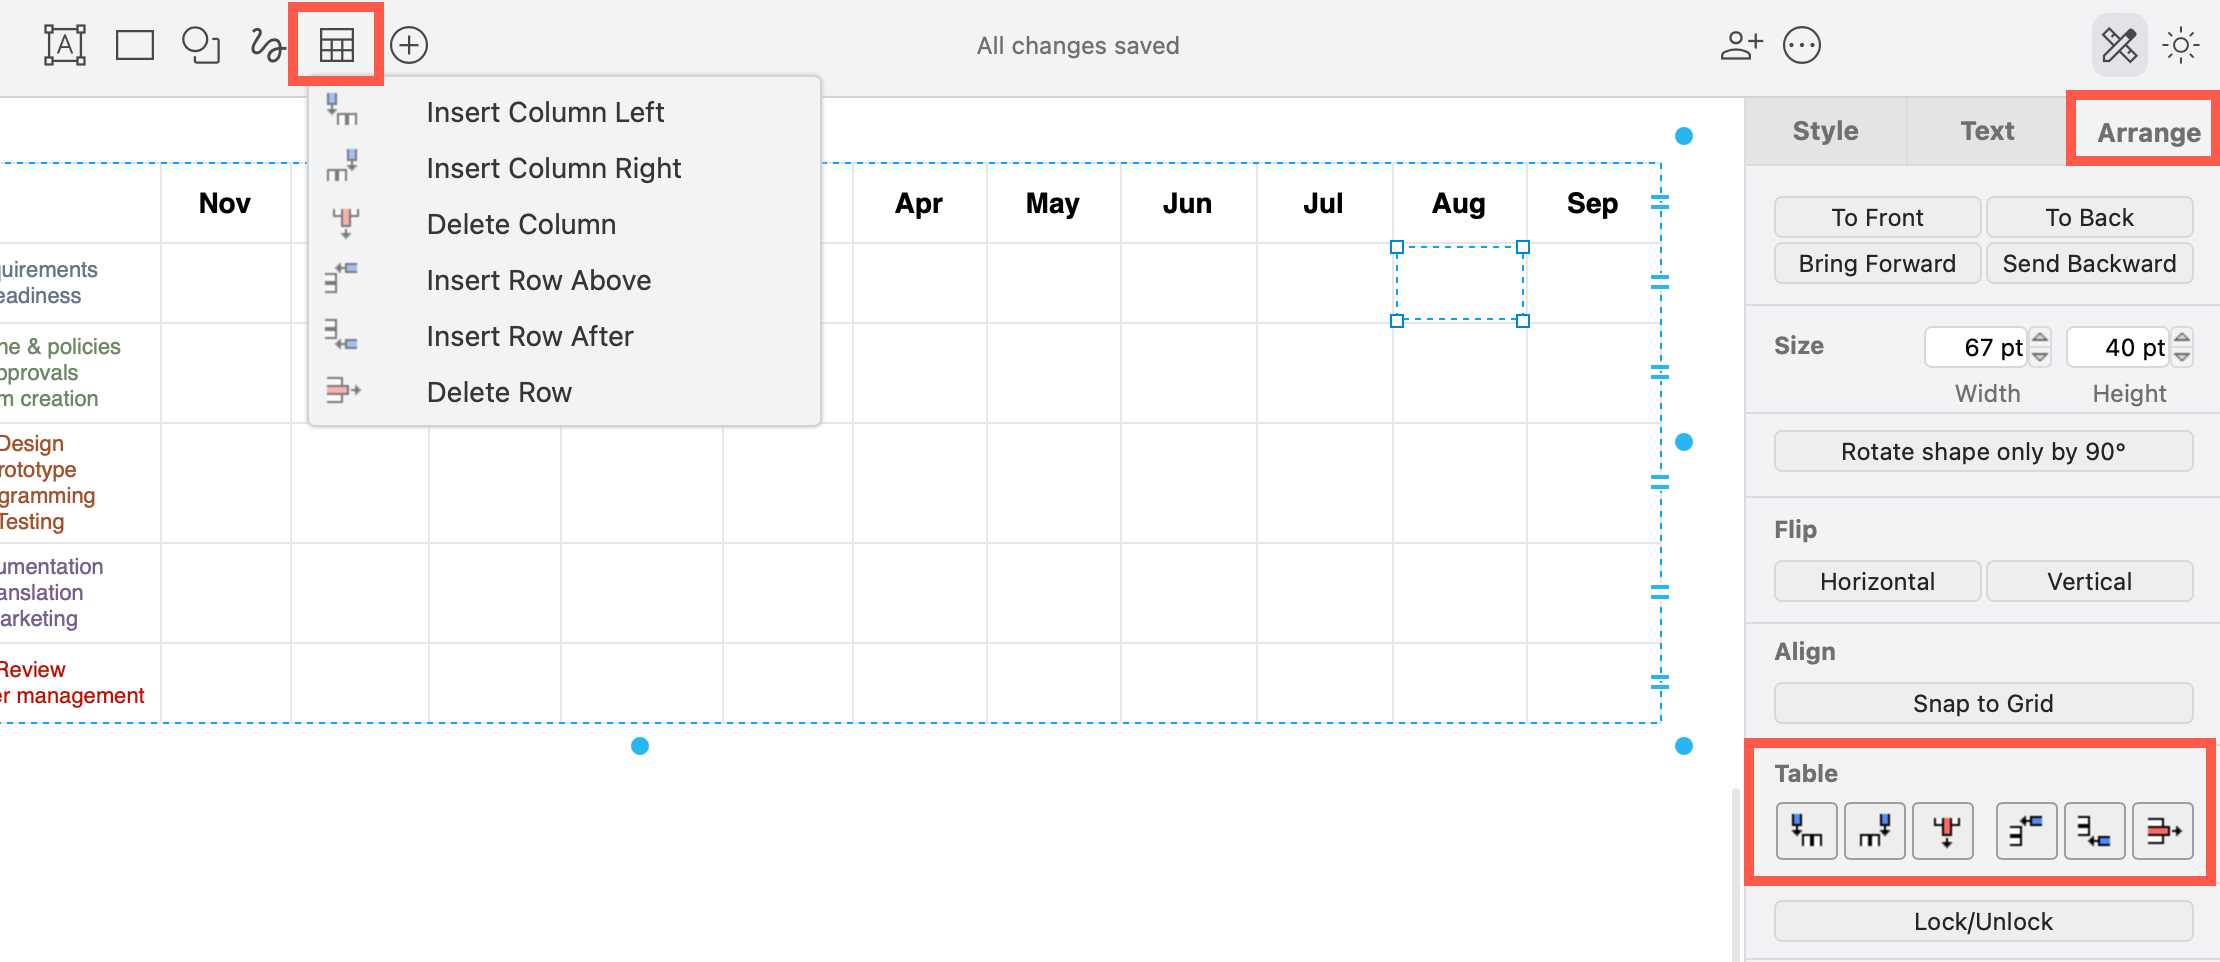
Task: Open the Table tool in toolbar
Action: pos(337,44)
